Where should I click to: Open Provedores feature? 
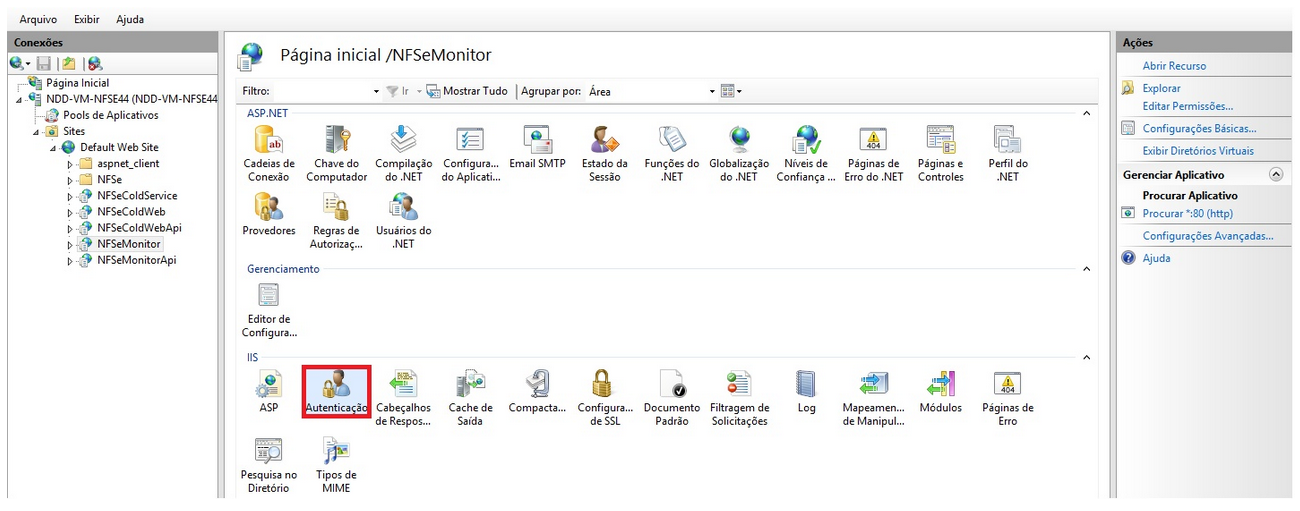tap(269, 214)
